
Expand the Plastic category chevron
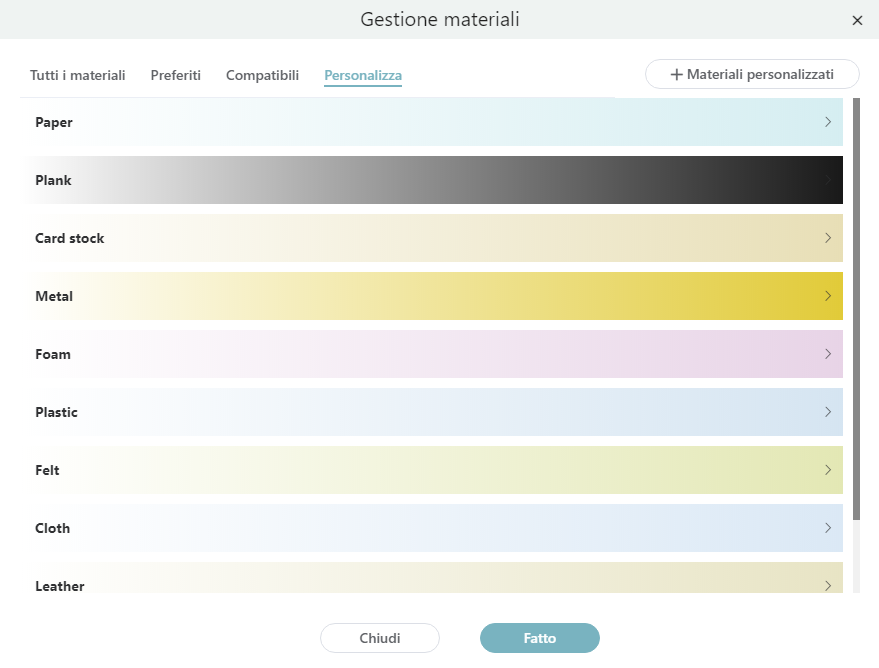coord(828,412)
